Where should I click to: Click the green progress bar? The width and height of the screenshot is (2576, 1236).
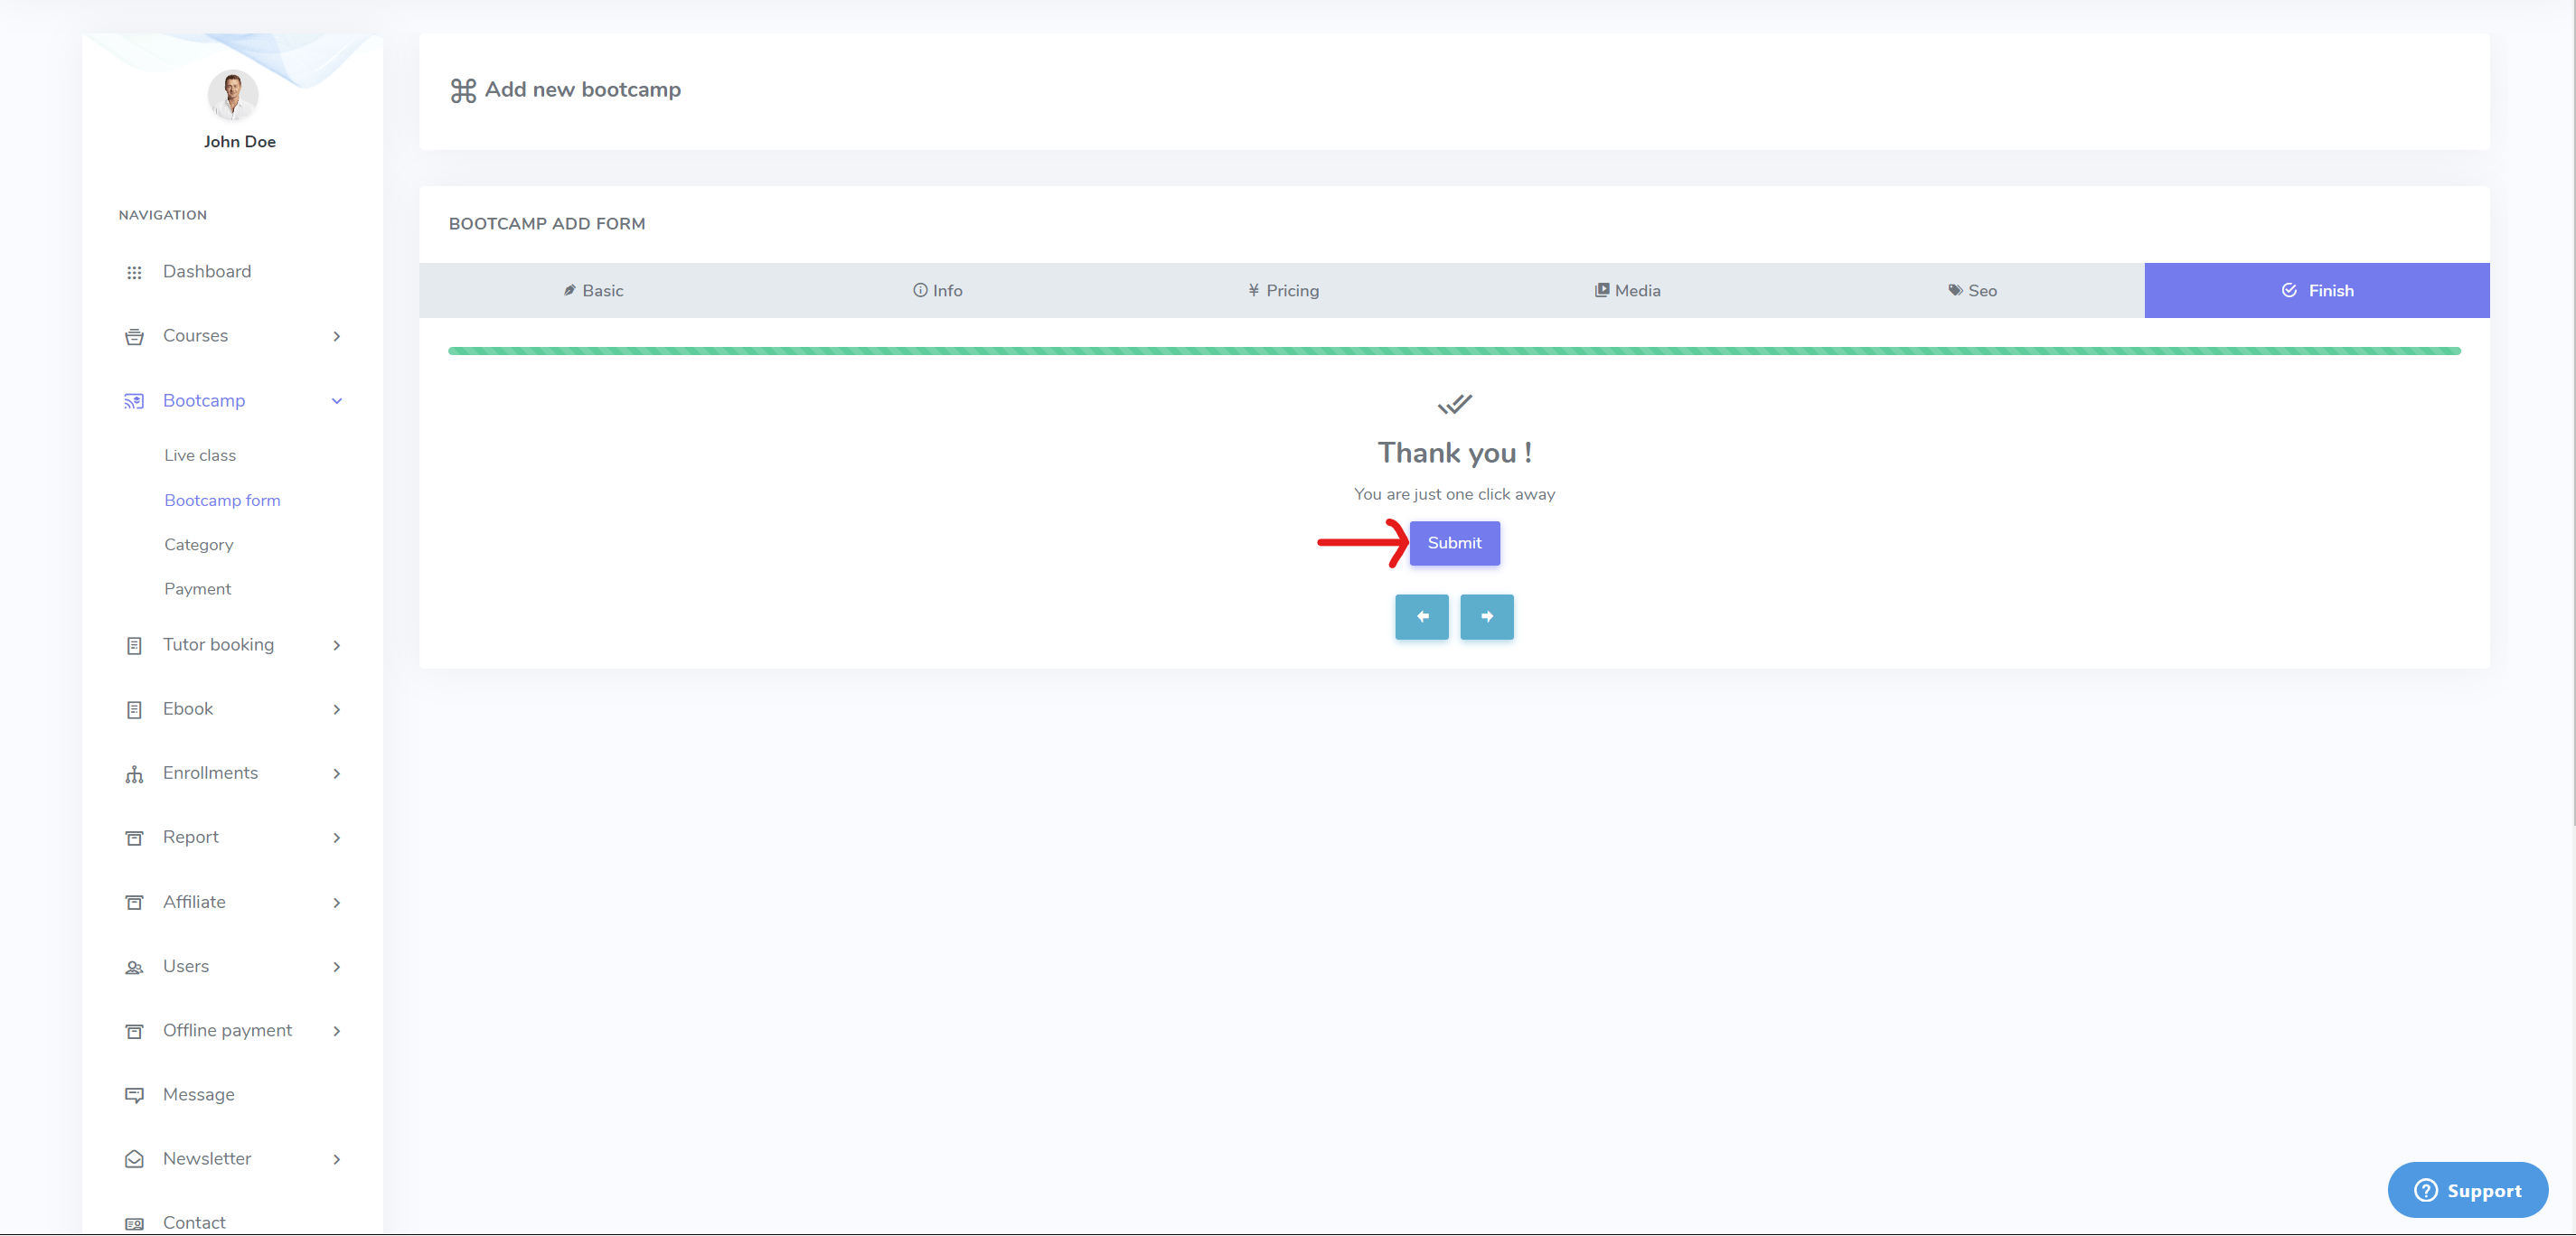point(1454,351)
